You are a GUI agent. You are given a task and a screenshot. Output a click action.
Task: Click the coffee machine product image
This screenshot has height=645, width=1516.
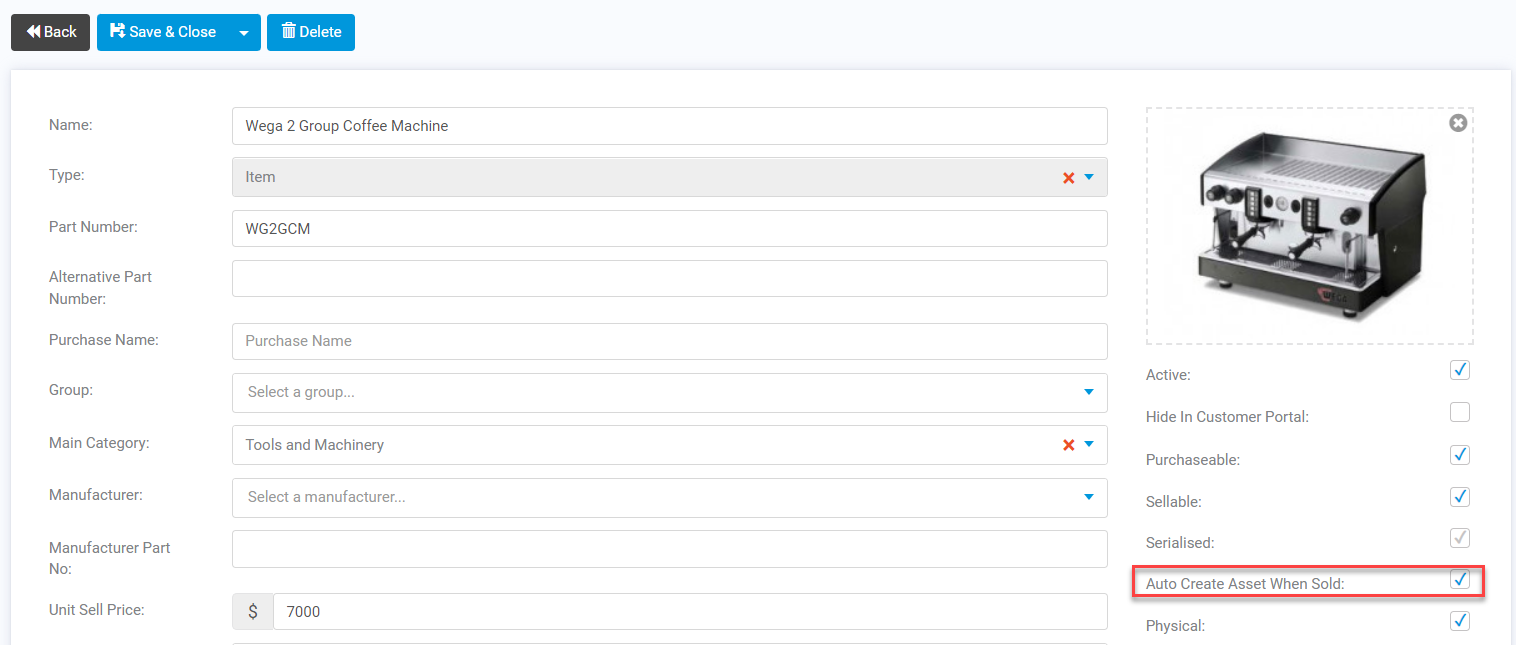[x=1308, y=228]
